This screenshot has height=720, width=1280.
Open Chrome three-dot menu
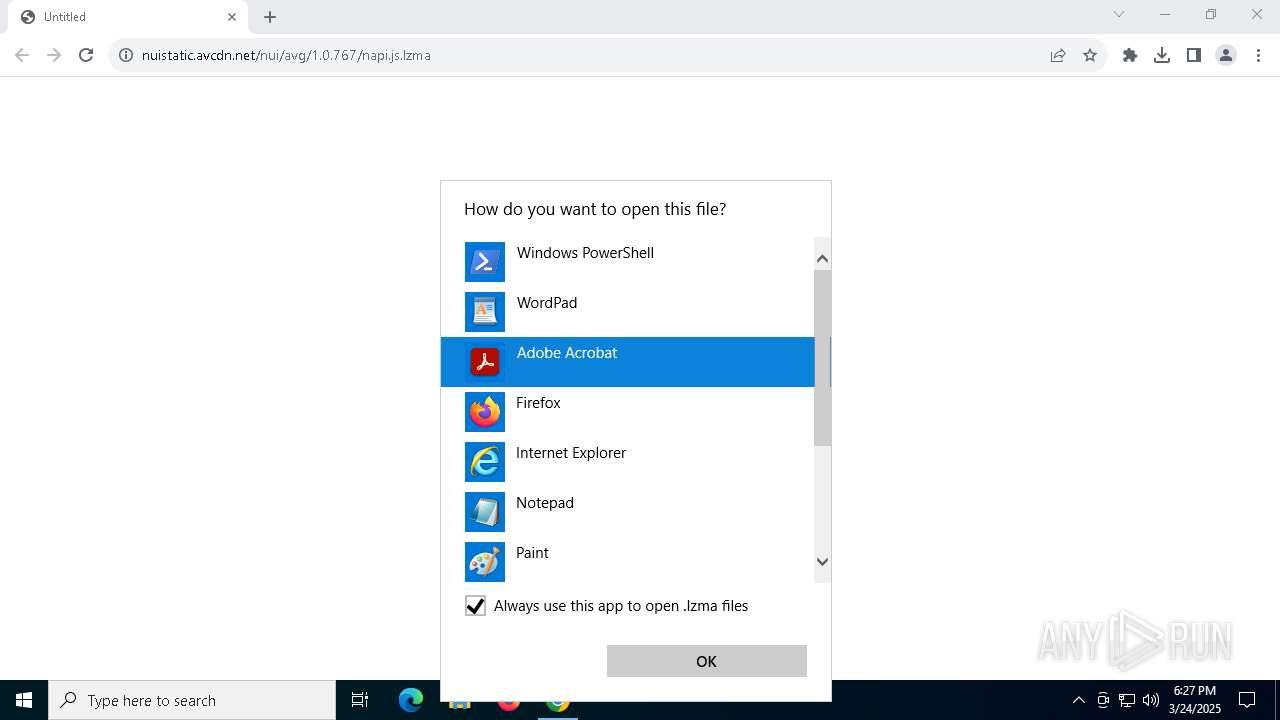1258,55
